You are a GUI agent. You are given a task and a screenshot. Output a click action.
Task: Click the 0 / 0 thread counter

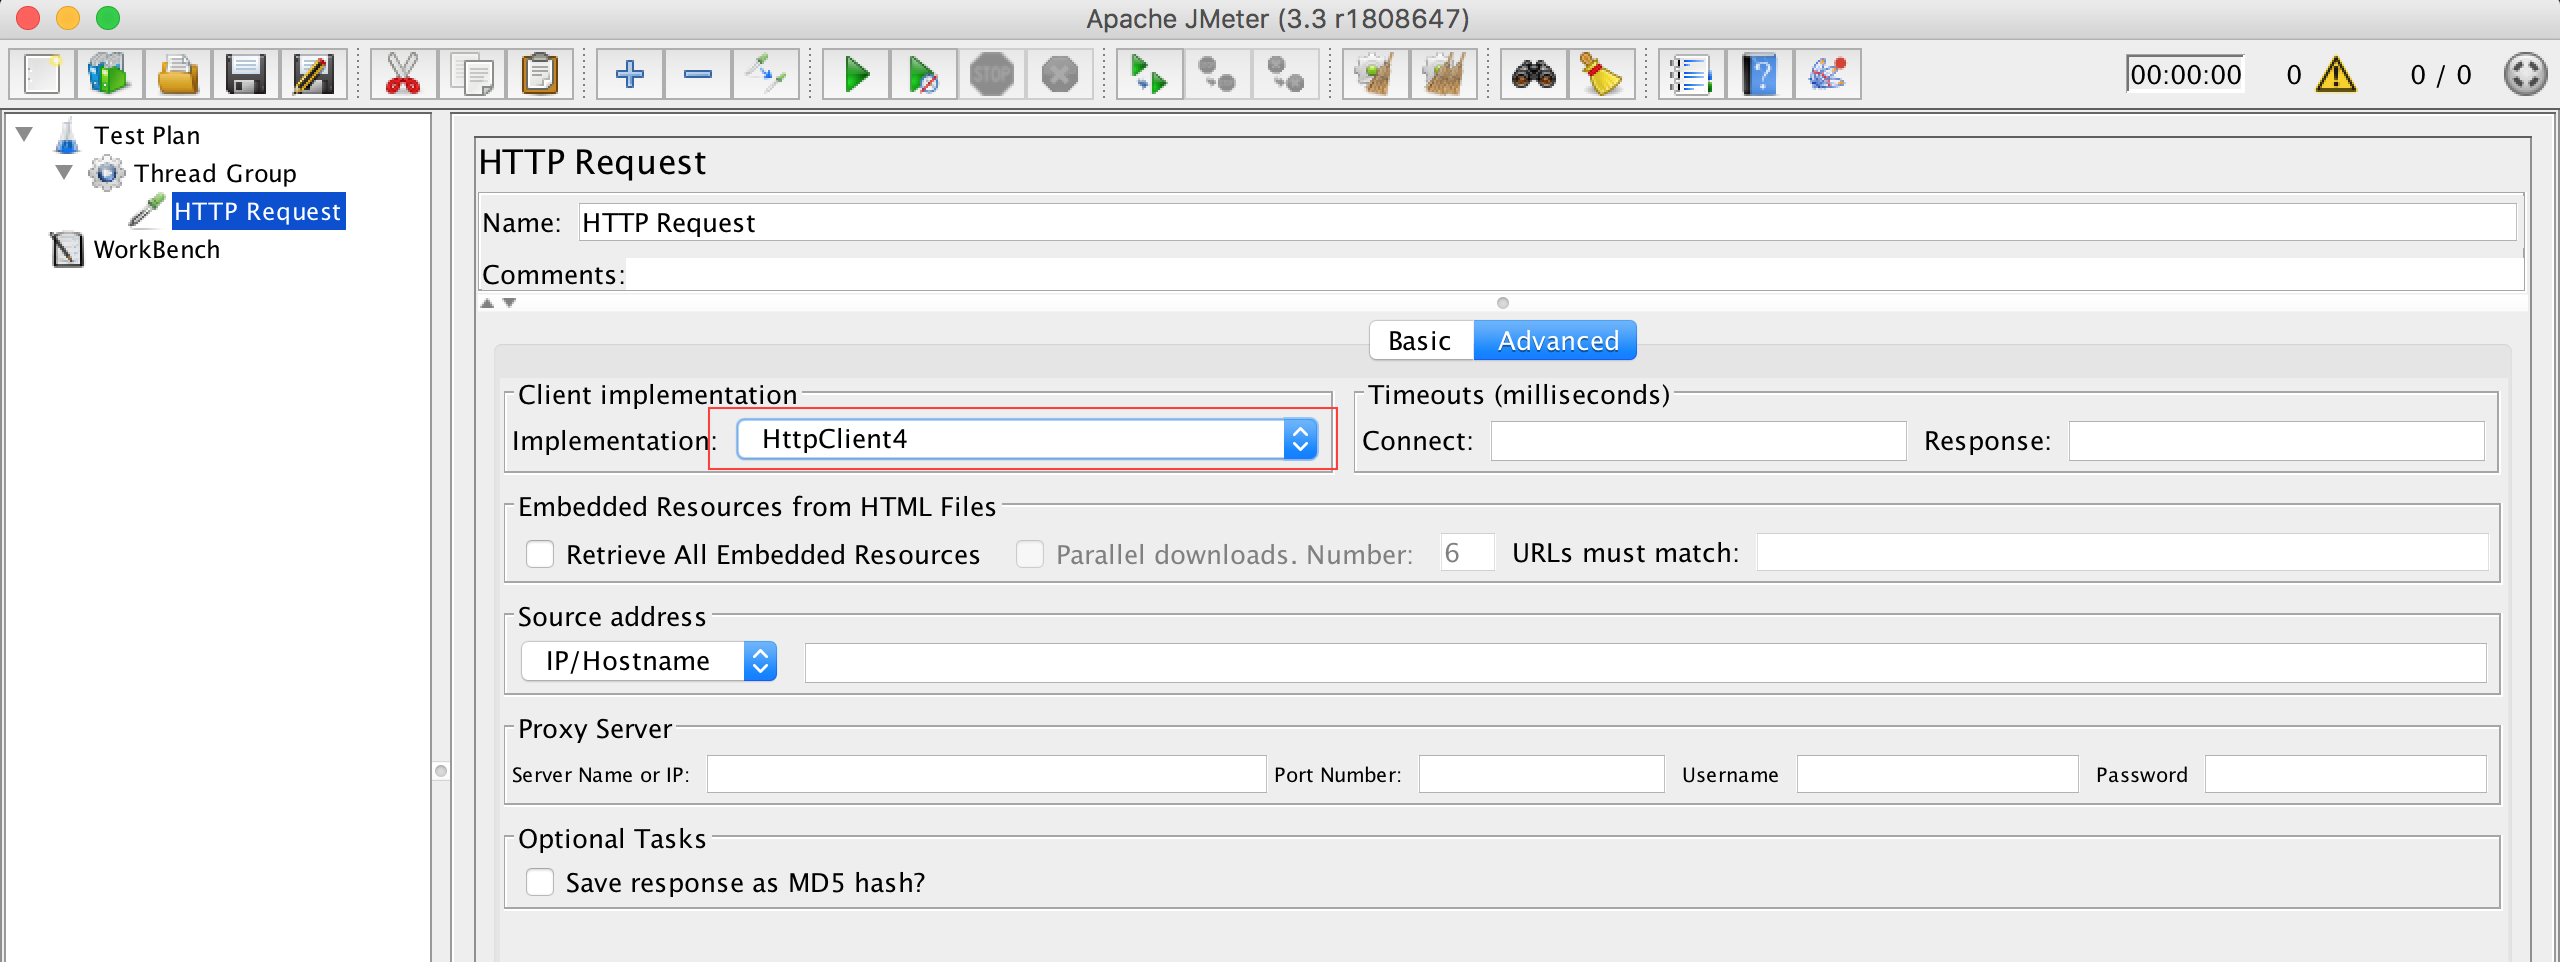pyautogui.click(x=2440, y=75)
